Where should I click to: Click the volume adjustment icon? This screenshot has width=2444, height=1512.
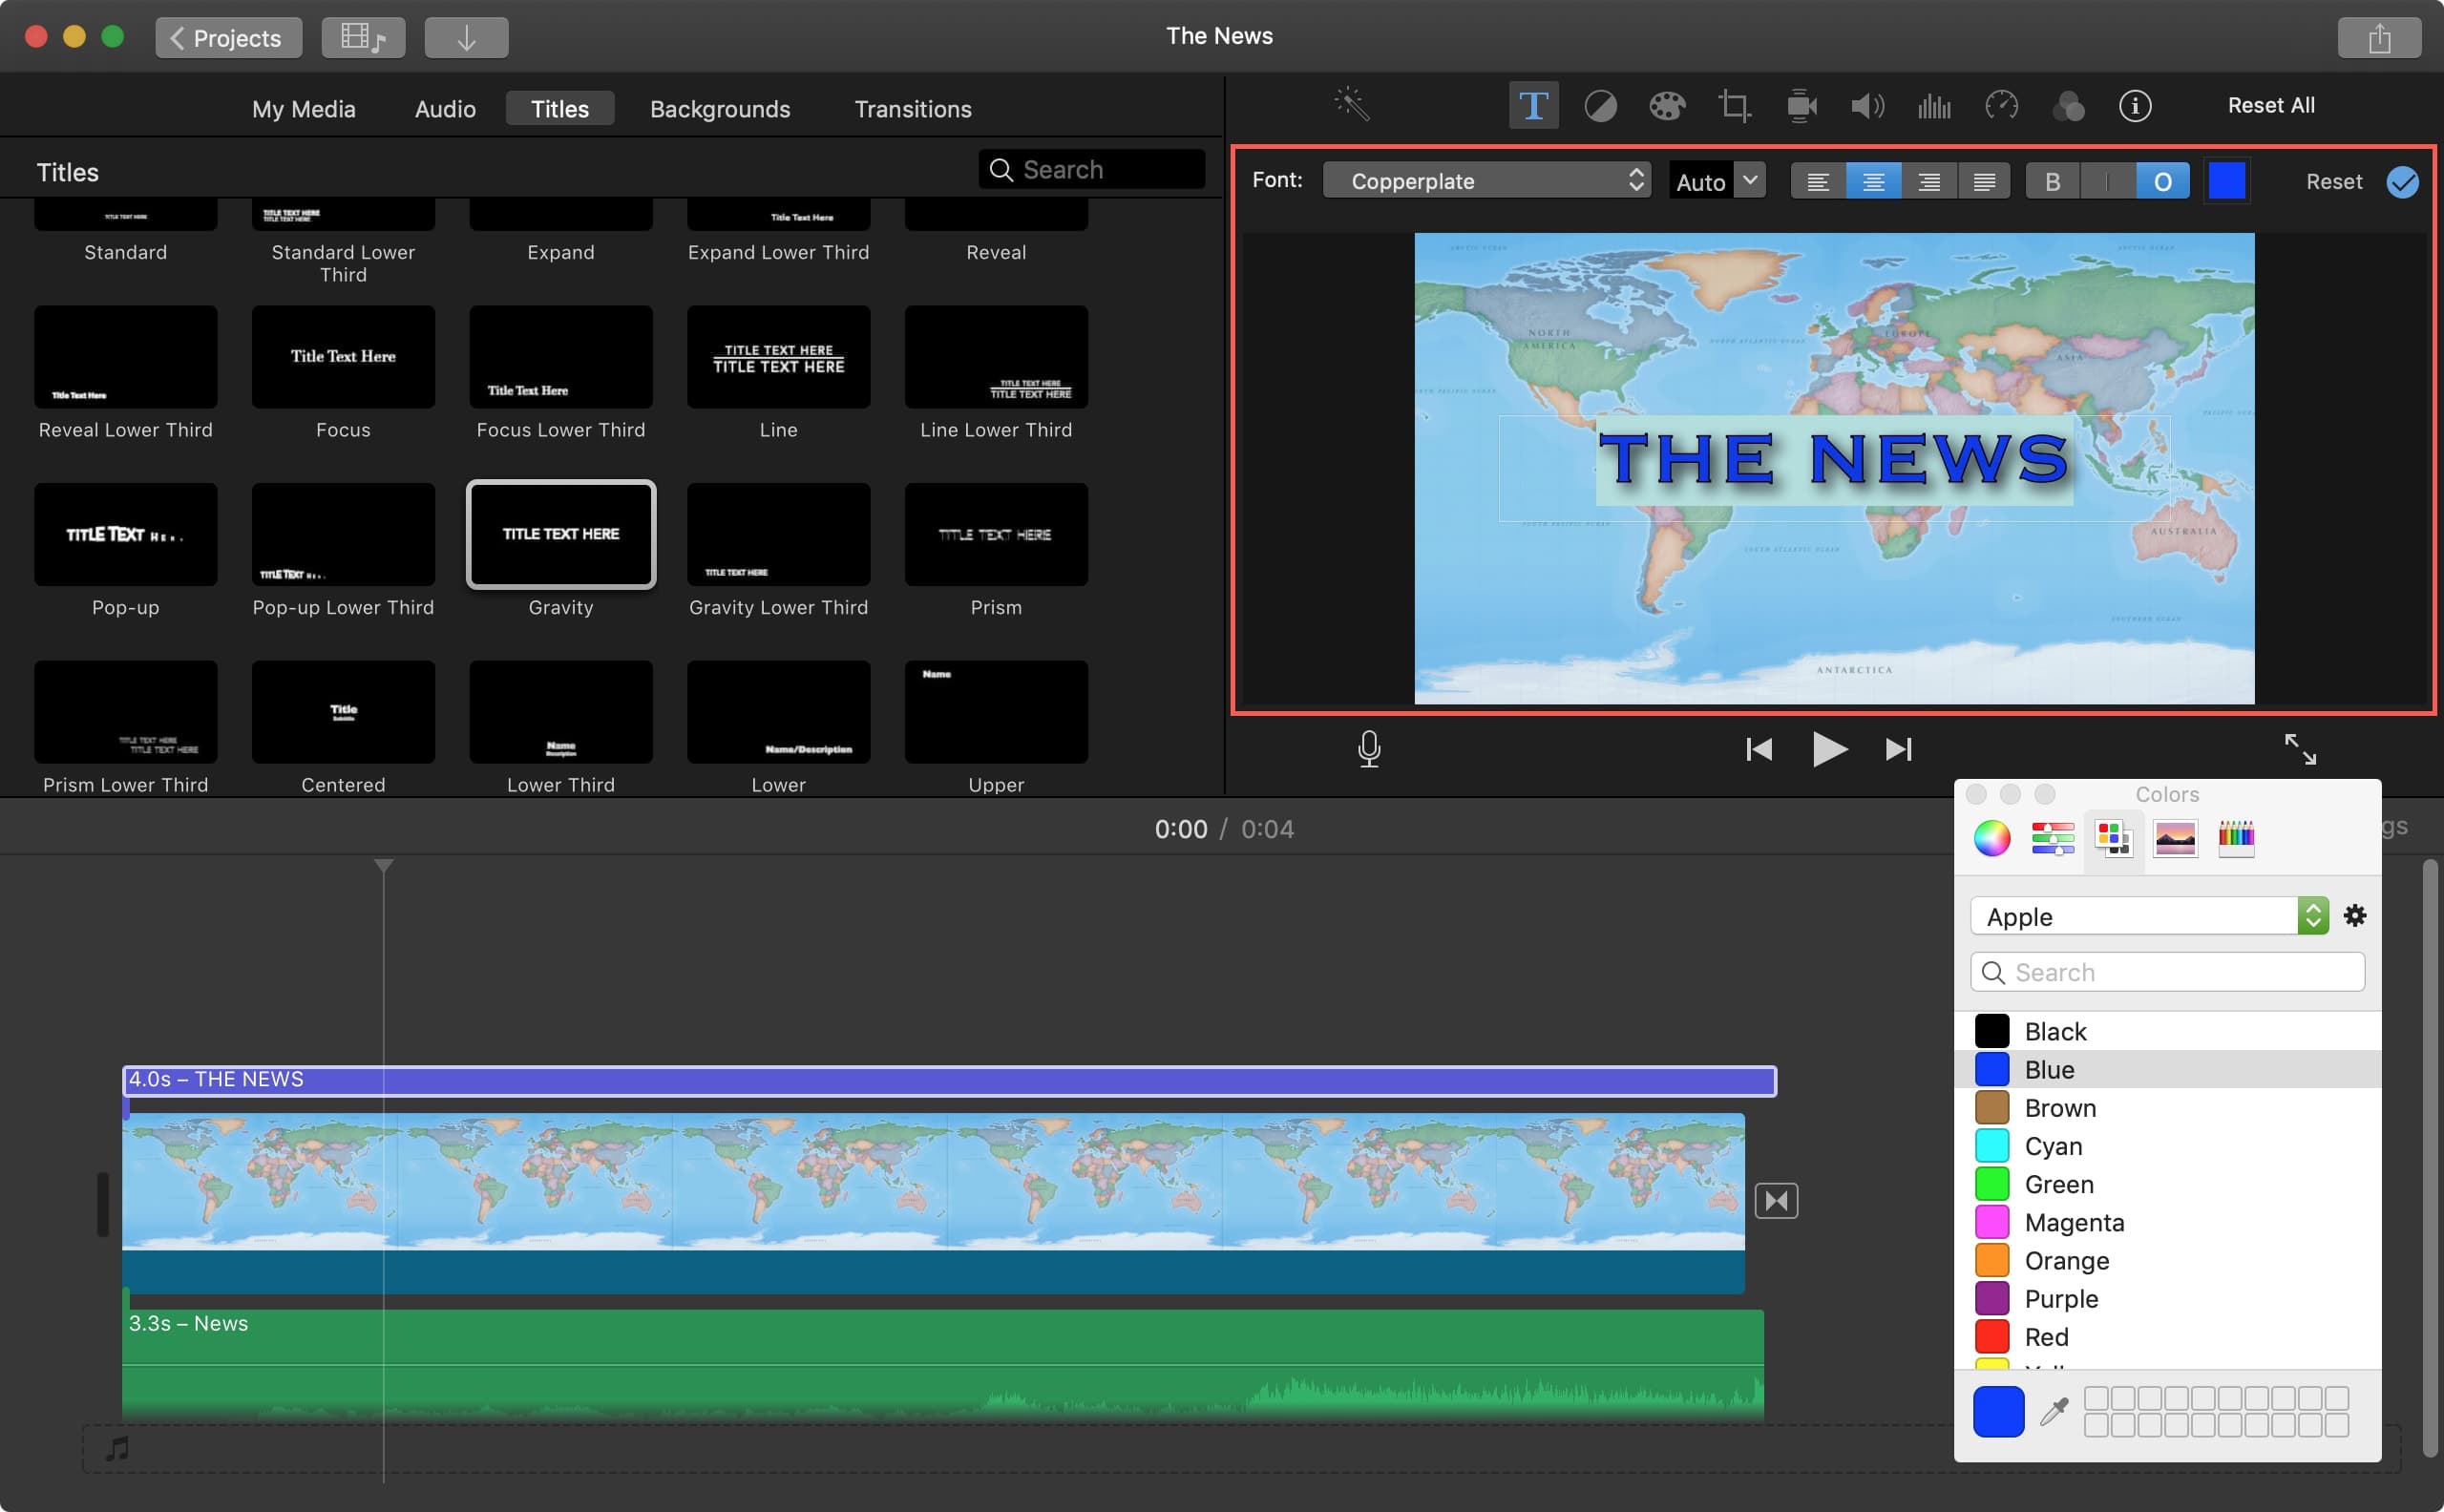click(1865, 105)
